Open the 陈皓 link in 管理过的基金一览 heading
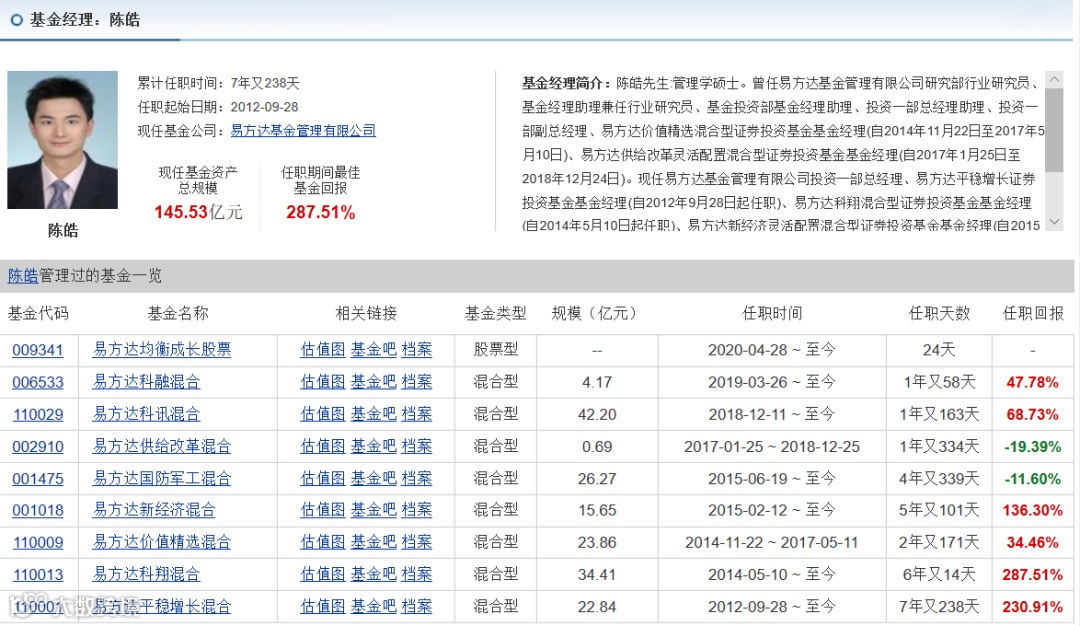Viewport: 1080px width, 626px height. point(23,276)
